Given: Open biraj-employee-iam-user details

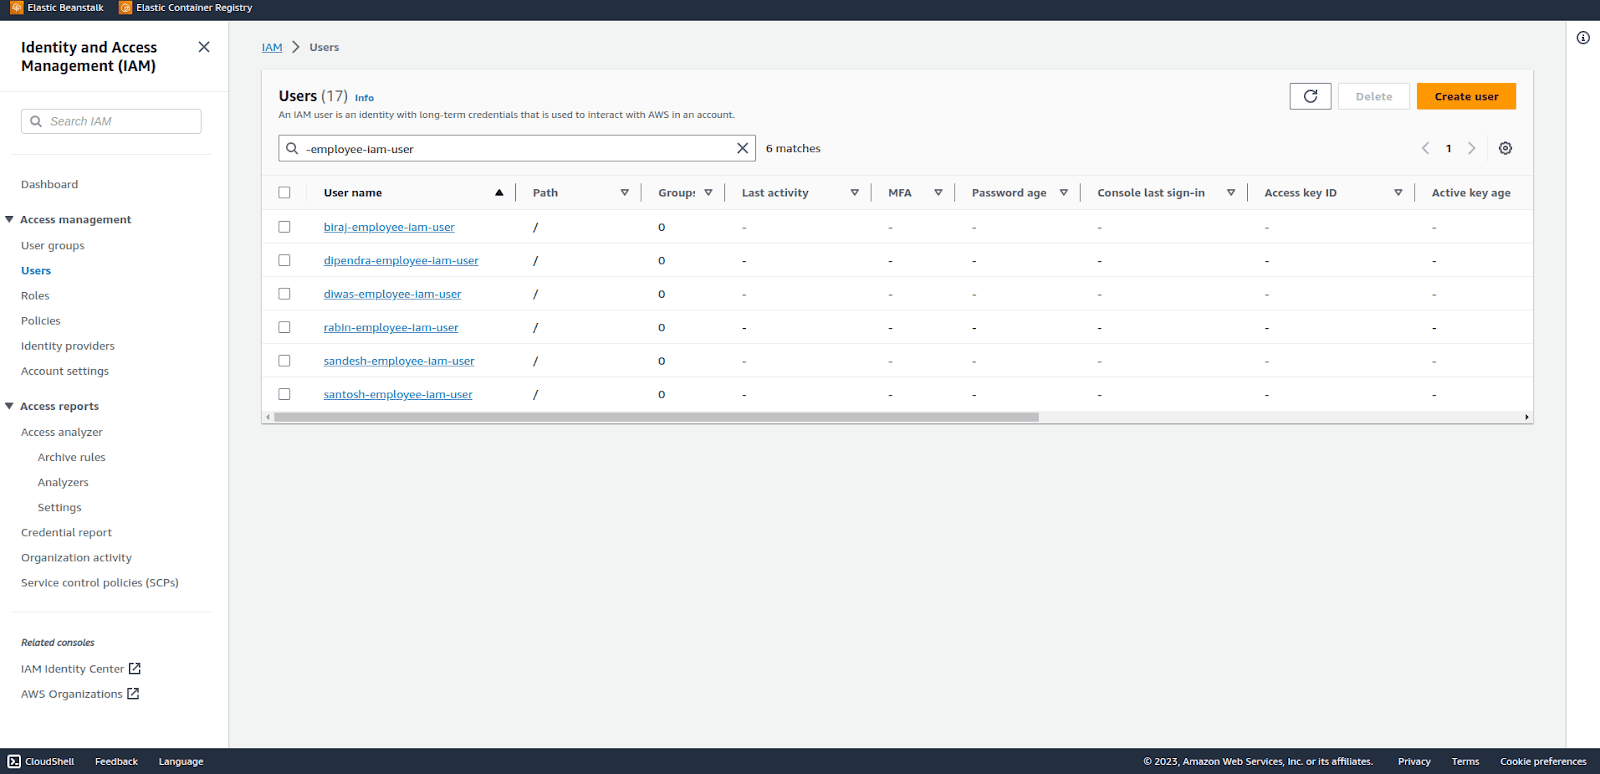Looking at the screenshot, I should [x=389, y=227].
